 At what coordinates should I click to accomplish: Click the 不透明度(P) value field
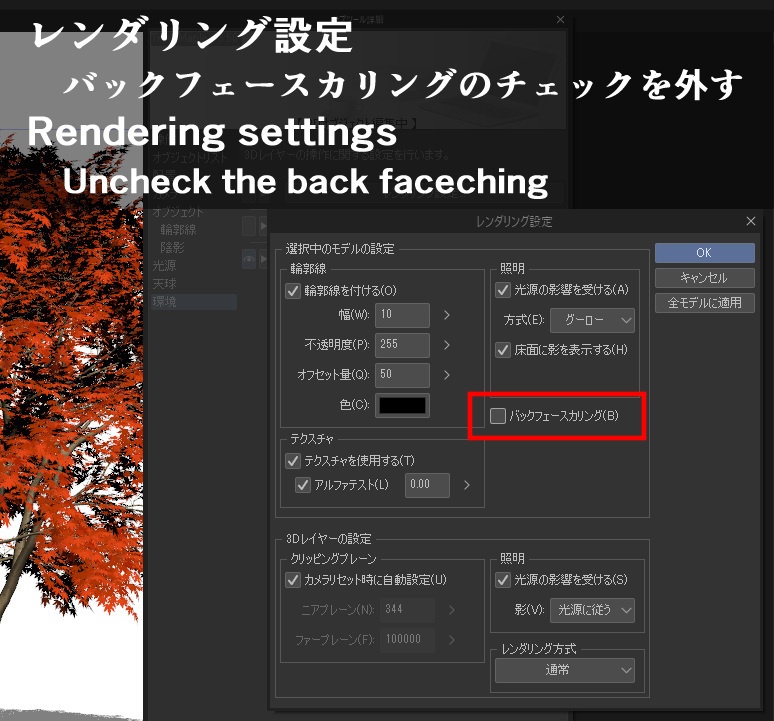click(x=402, y=345)
